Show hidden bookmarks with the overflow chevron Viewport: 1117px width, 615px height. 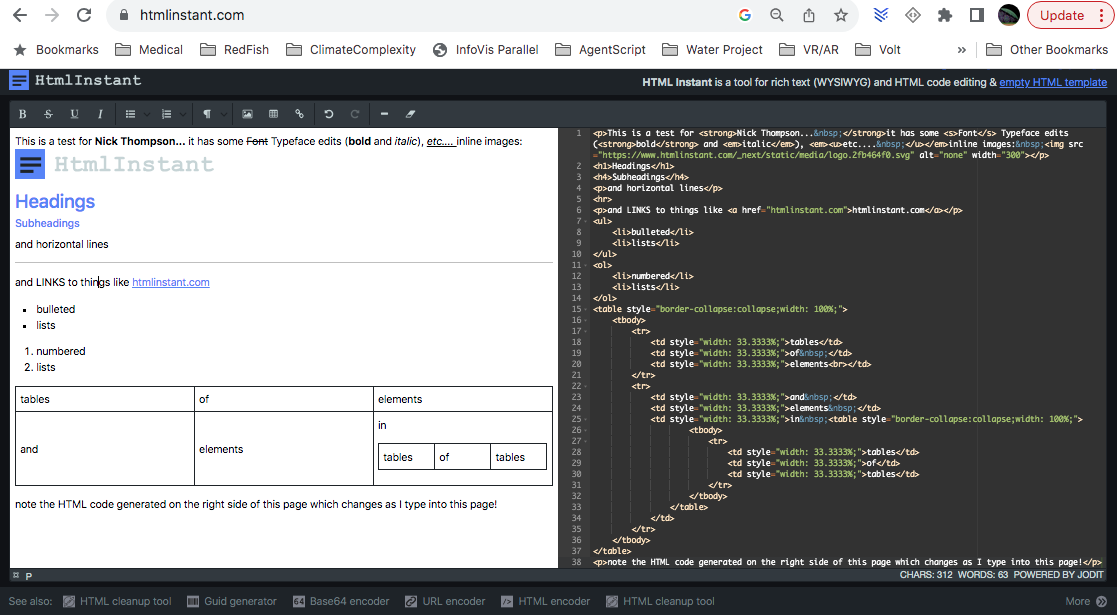tap(962, 50)
